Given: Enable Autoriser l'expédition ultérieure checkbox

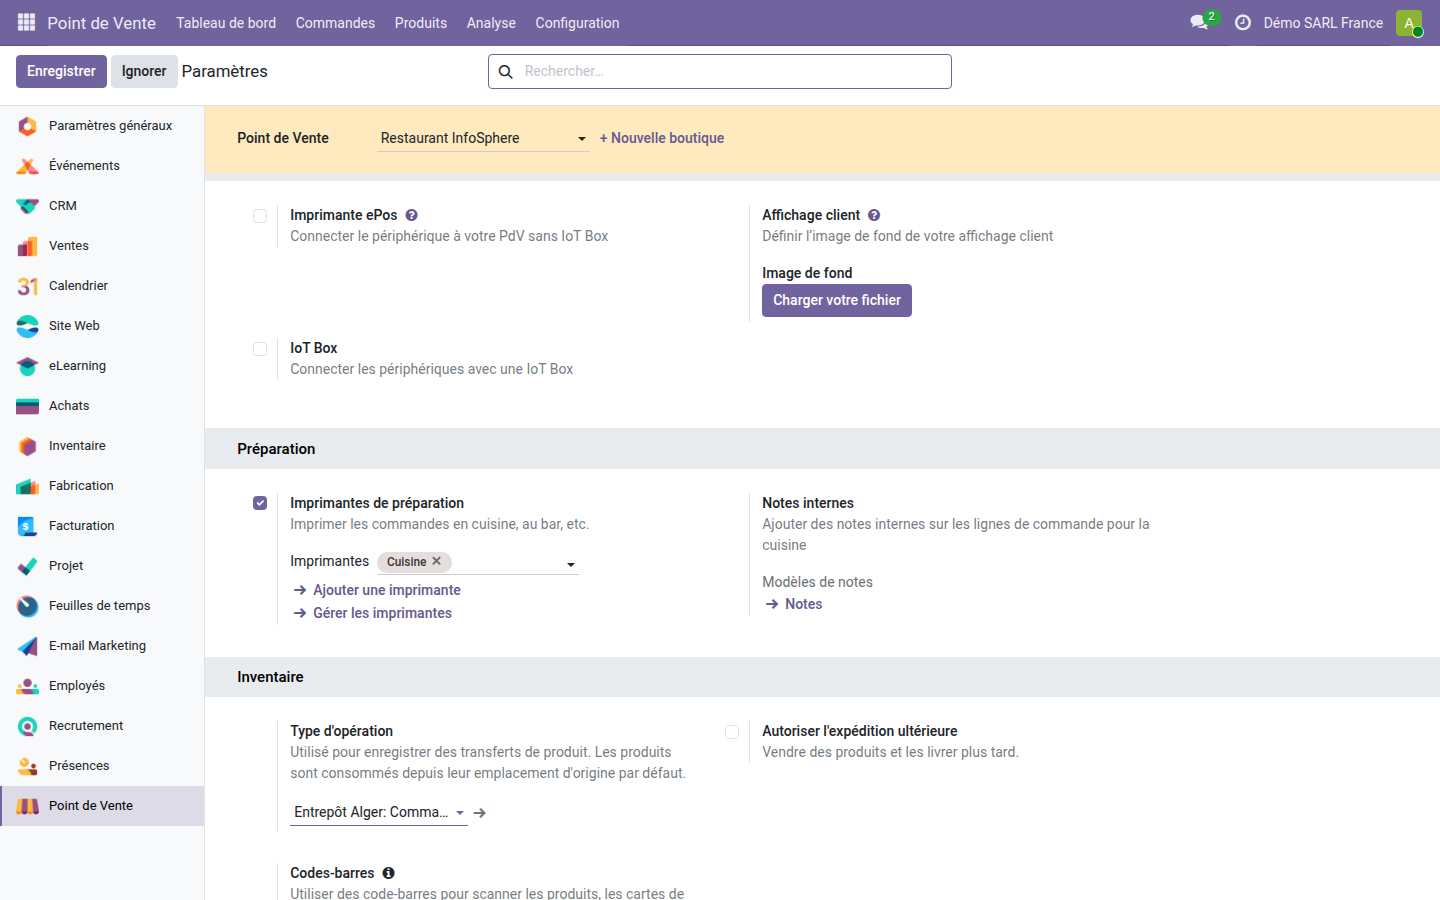Looking at the screenshot, I should coord(732,732).
